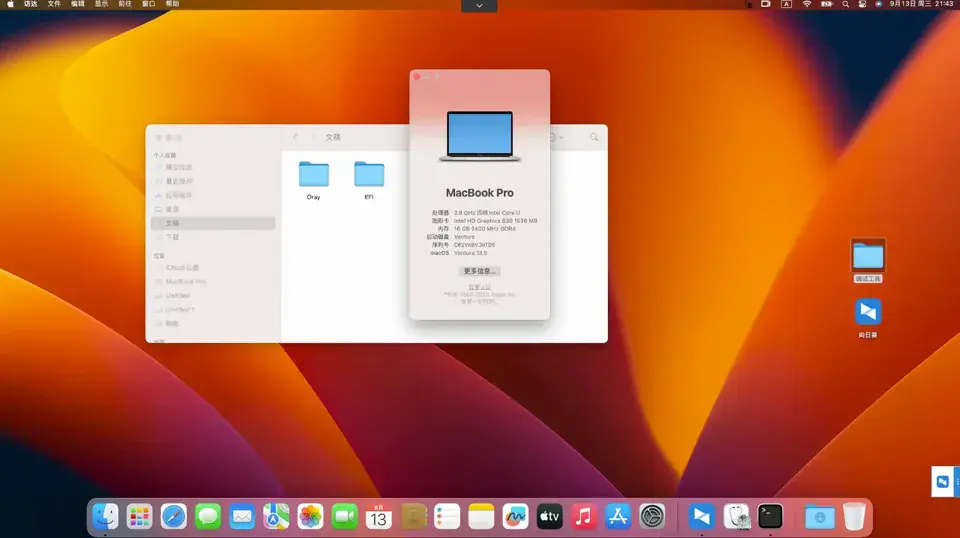Open Freeform app in the Dock
Viewport: 960px width, 538px height.
click(x=516, y=517)
